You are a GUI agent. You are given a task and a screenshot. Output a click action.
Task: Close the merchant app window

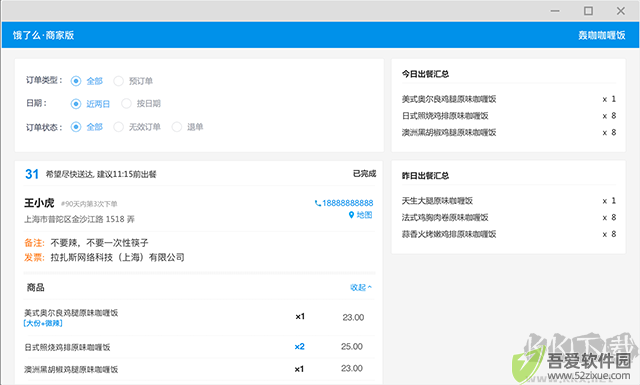pyautogui.click(x=621, y=11)
